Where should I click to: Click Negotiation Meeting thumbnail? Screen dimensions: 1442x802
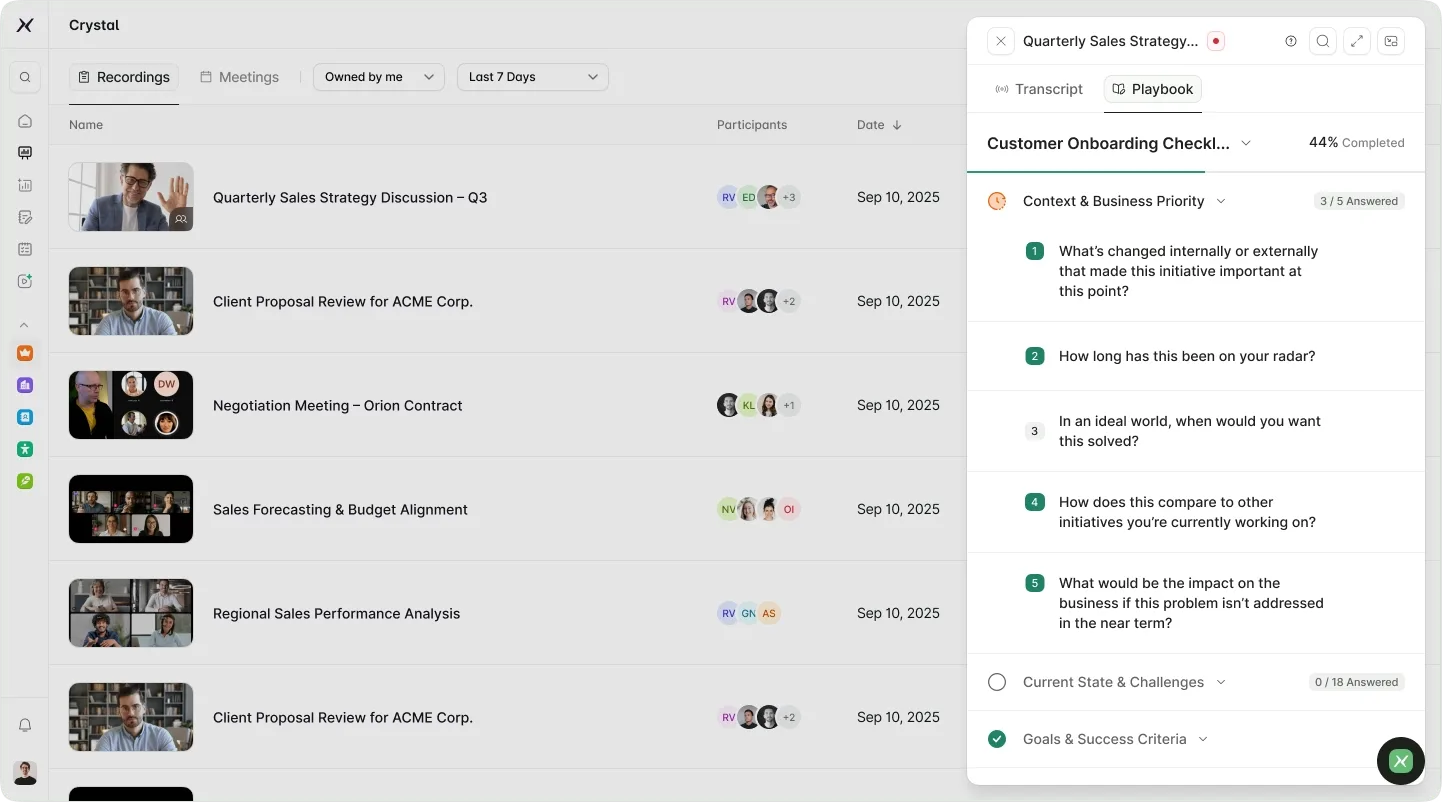pyautogui.click(x=131, y=405)
